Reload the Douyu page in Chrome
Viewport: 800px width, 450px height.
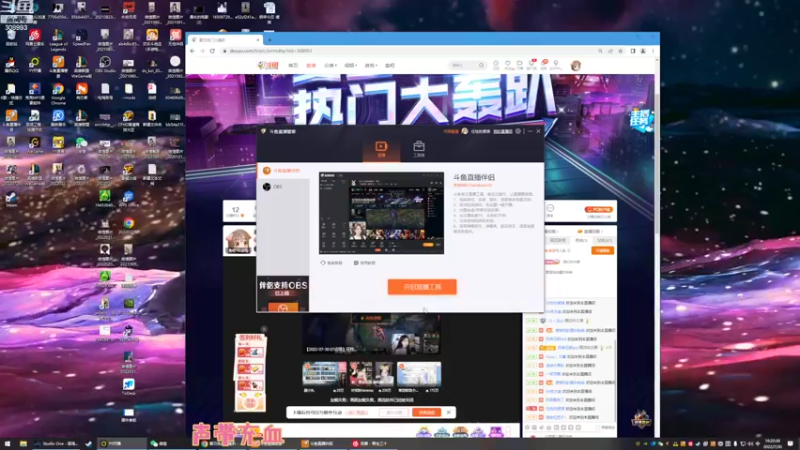pos(212,51)
